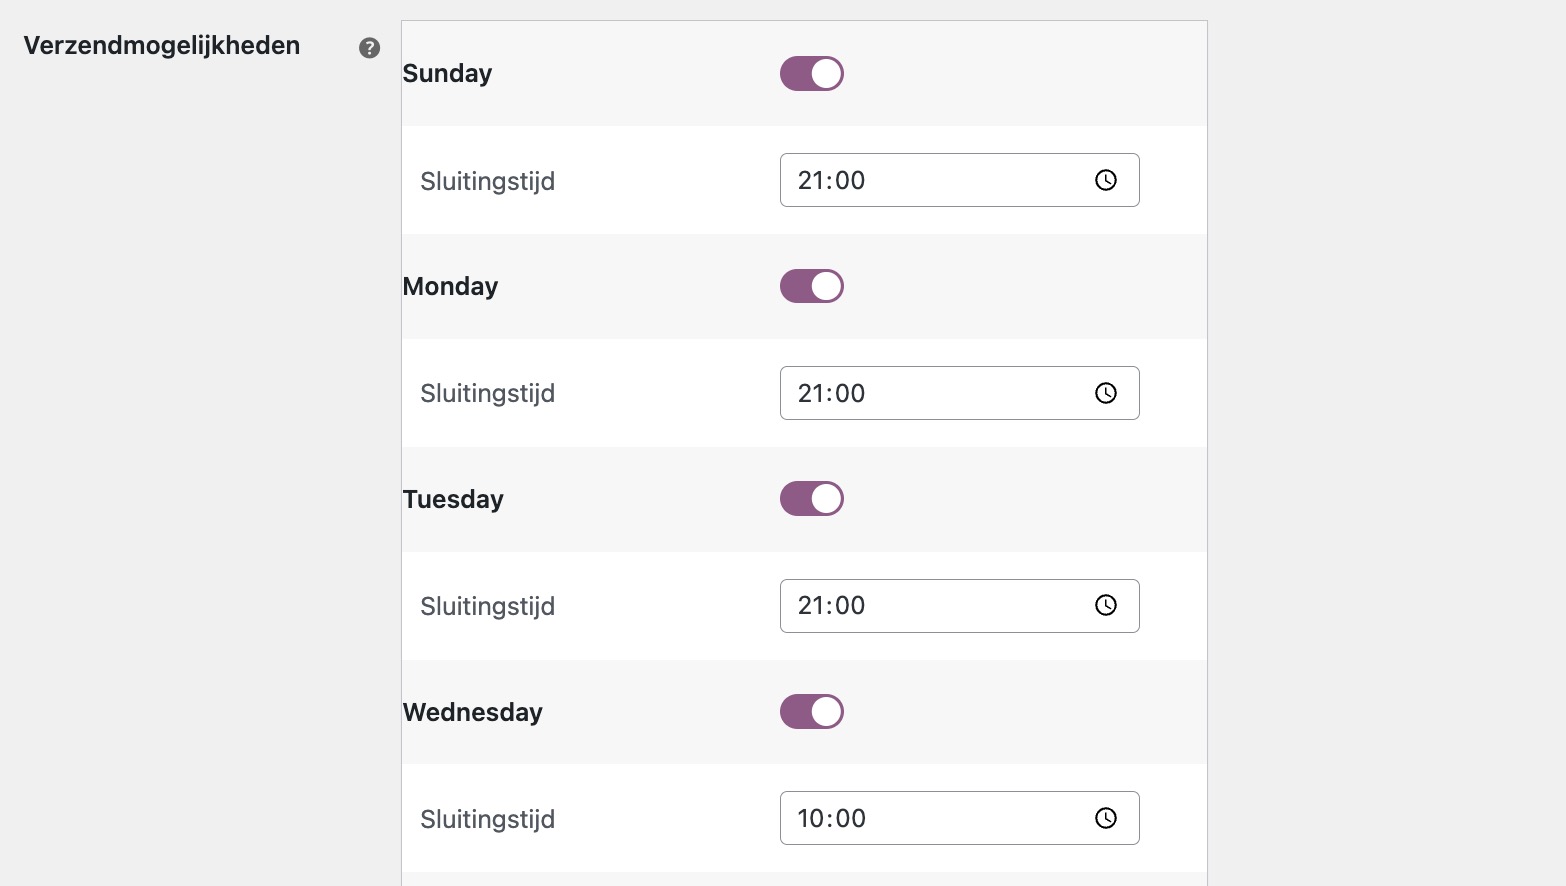Click the clock icon in Tuesday's Sluitingstijd field
The image size is (1566, 886).
1105,605
